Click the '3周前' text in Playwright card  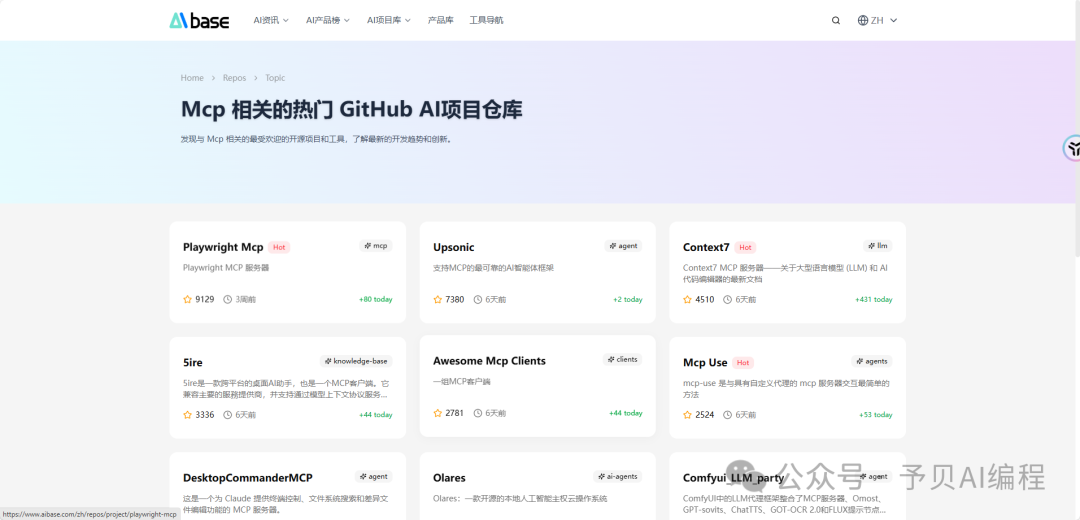click(x=246, y=300)
